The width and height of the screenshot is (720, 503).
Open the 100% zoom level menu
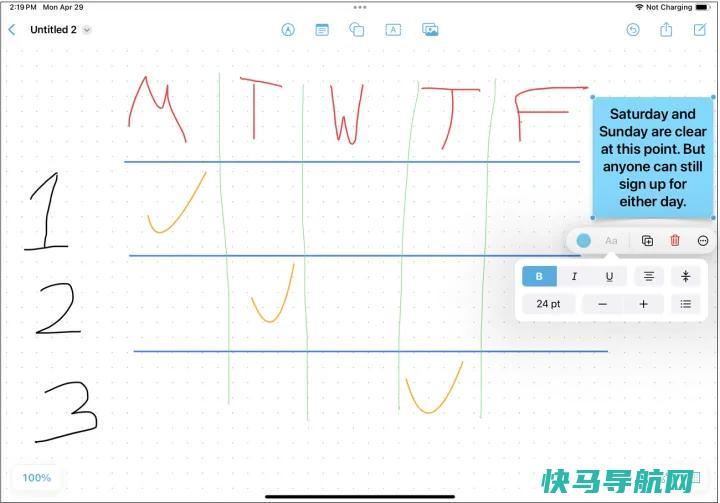tap(37, 478)
